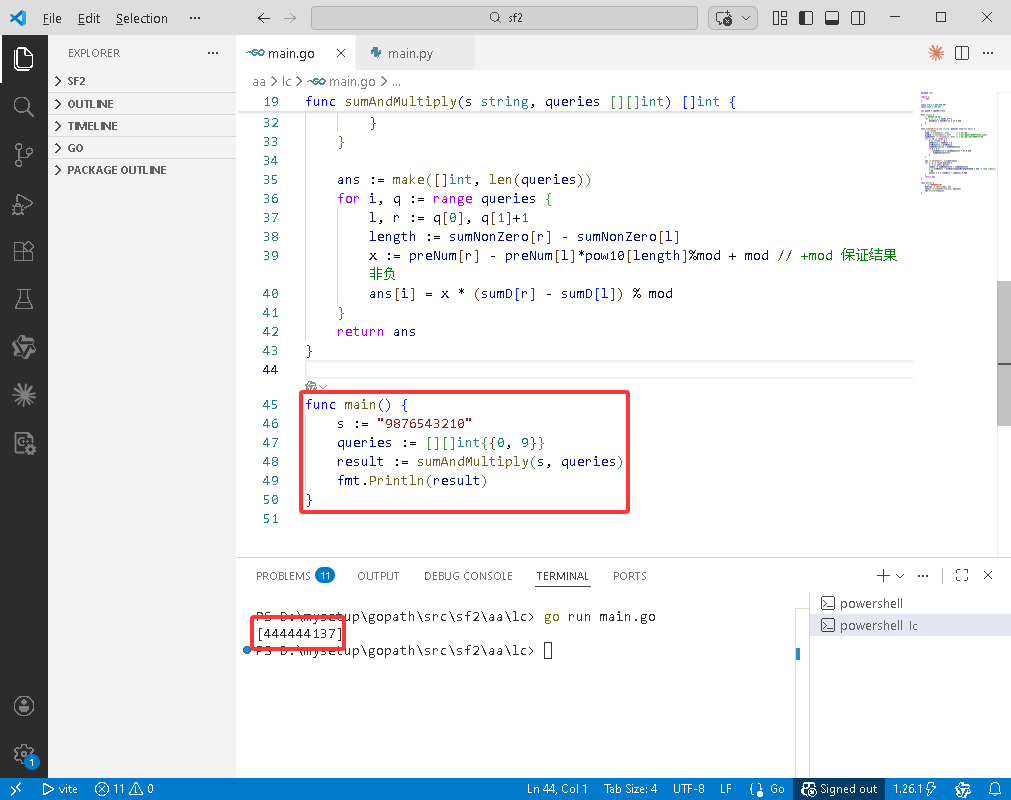The width and height of the screenshot is (1011, 800).
Task: Open the Explorer view in activity bar
Action: [x=23, y=59]
